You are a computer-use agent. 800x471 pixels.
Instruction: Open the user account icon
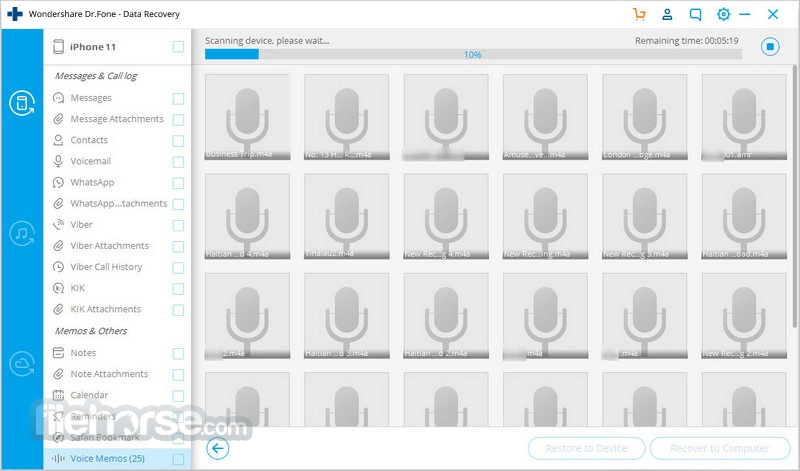pyautogui.click(x=667, y=14)
